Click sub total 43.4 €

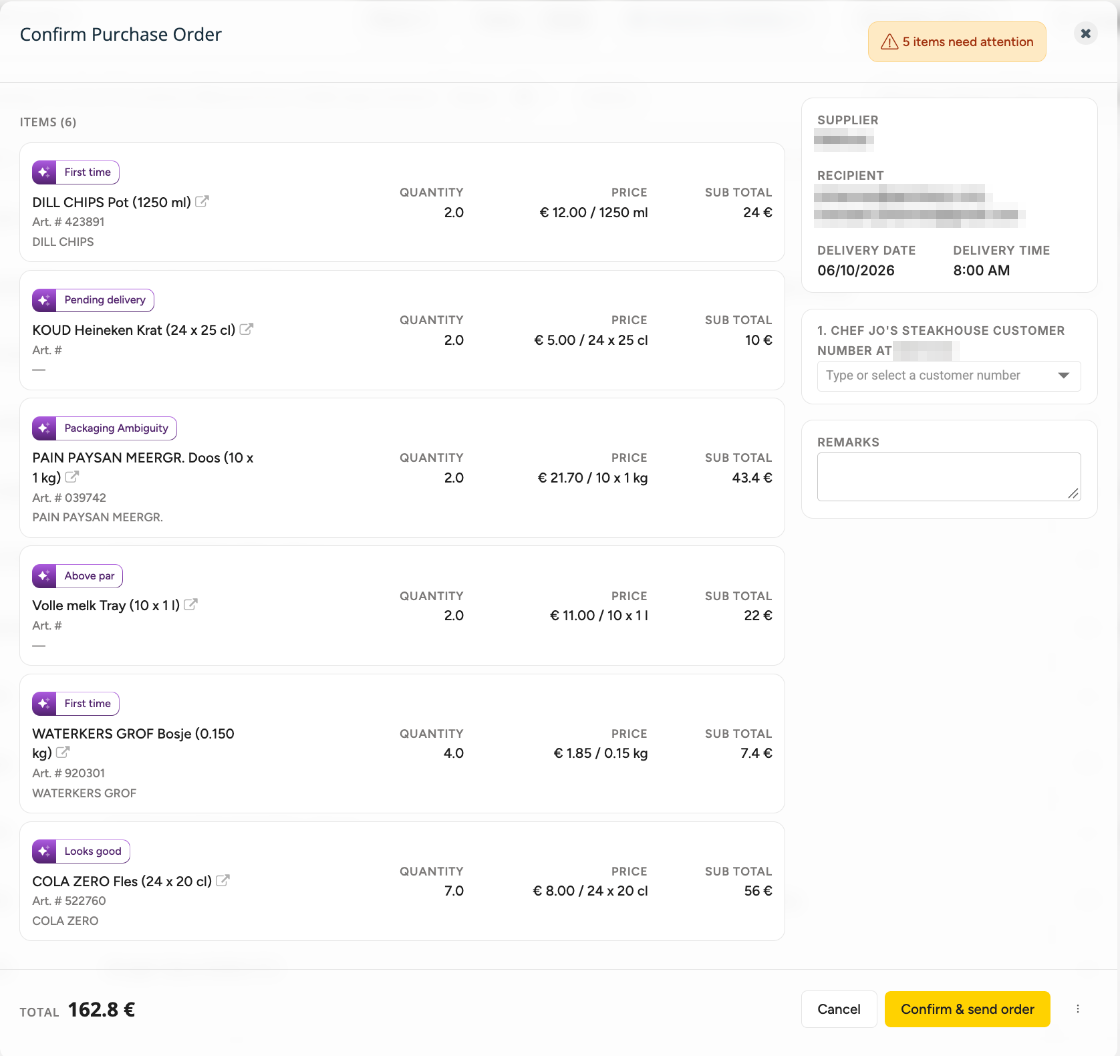coord(752,478)
